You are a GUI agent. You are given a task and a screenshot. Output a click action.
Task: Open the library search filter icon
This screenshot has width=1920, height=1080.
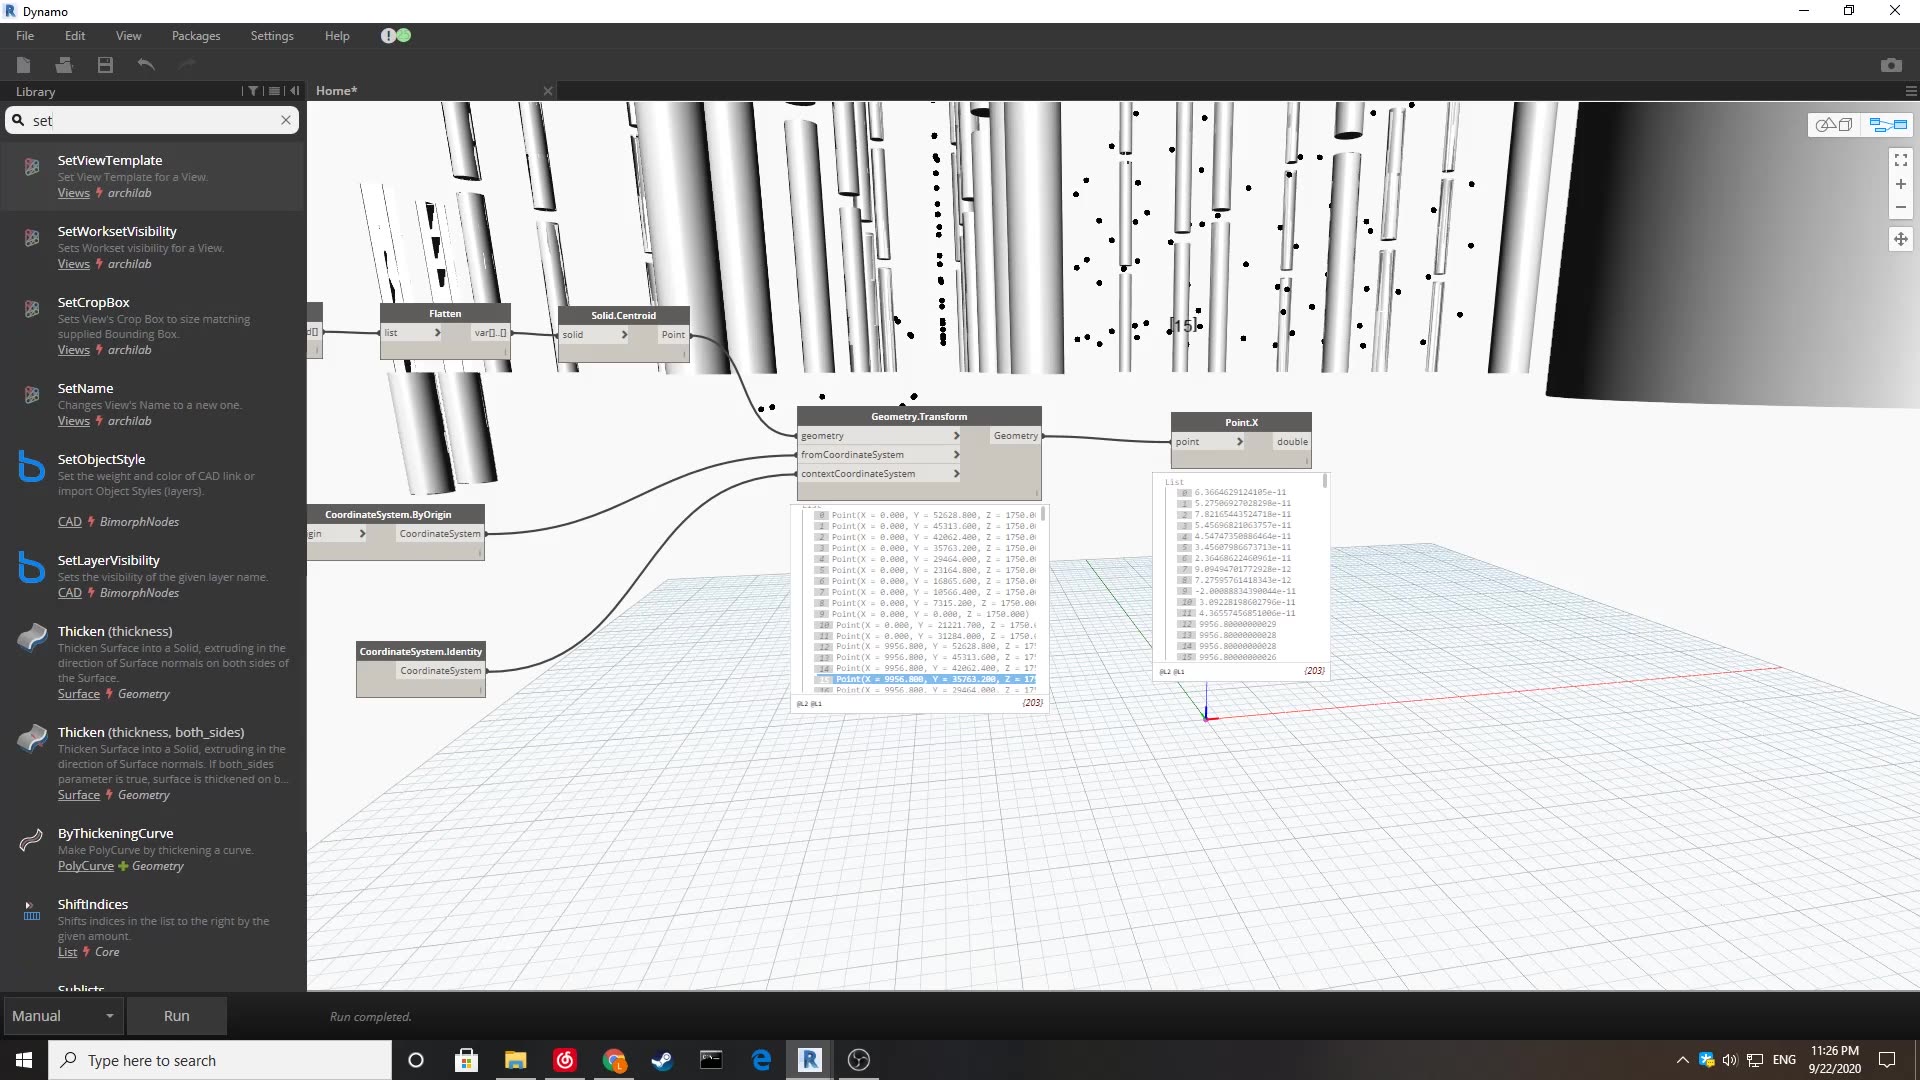click(253, 91)
